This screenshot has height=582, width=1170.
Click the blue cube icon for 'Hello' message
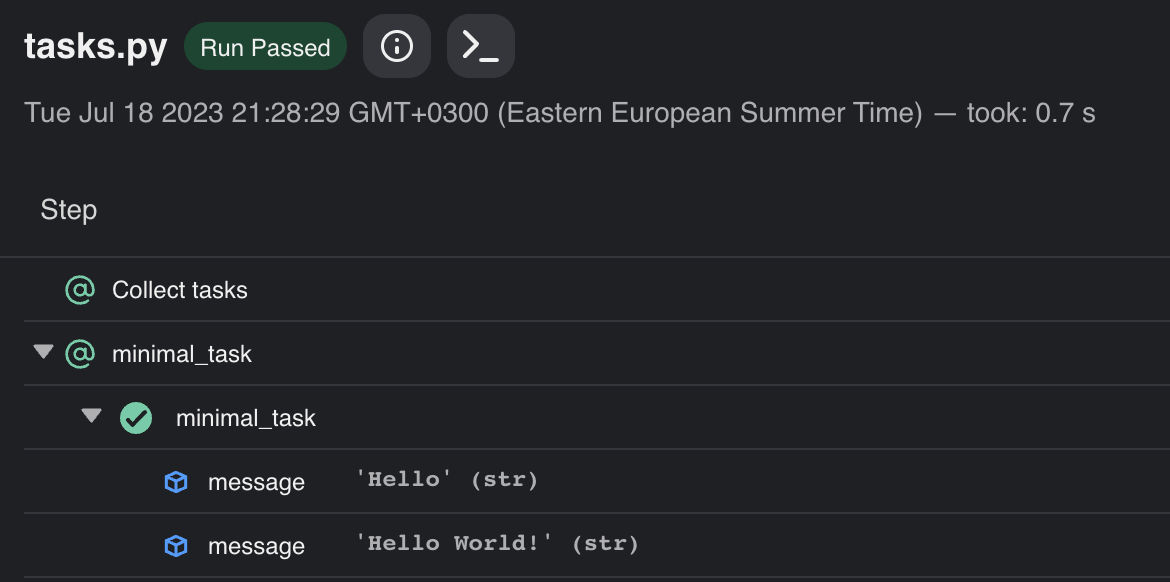(x=176, y=482)
